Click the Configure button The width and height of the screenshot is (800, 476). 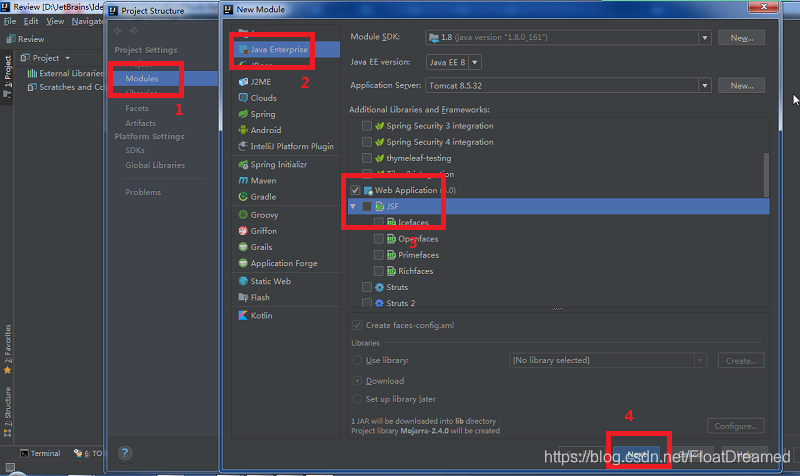(x=735, y=426)
